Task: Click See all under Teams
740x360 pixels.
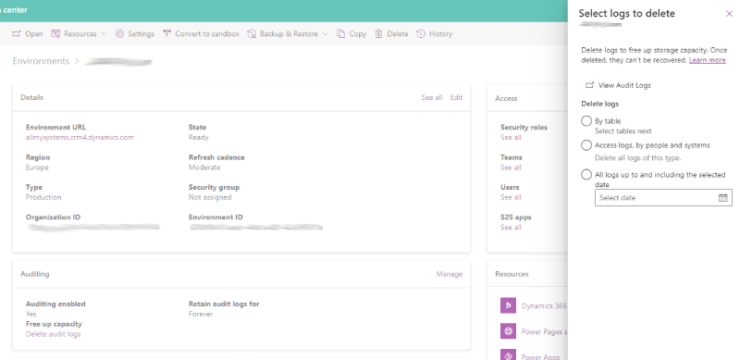Action: (x=511, y=167)
